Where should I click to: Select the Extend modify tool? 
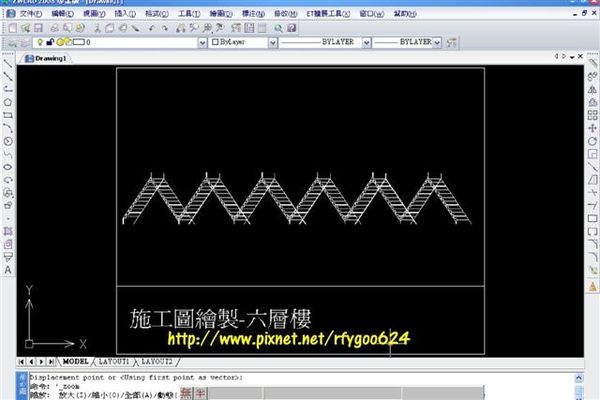click(592, 206)
